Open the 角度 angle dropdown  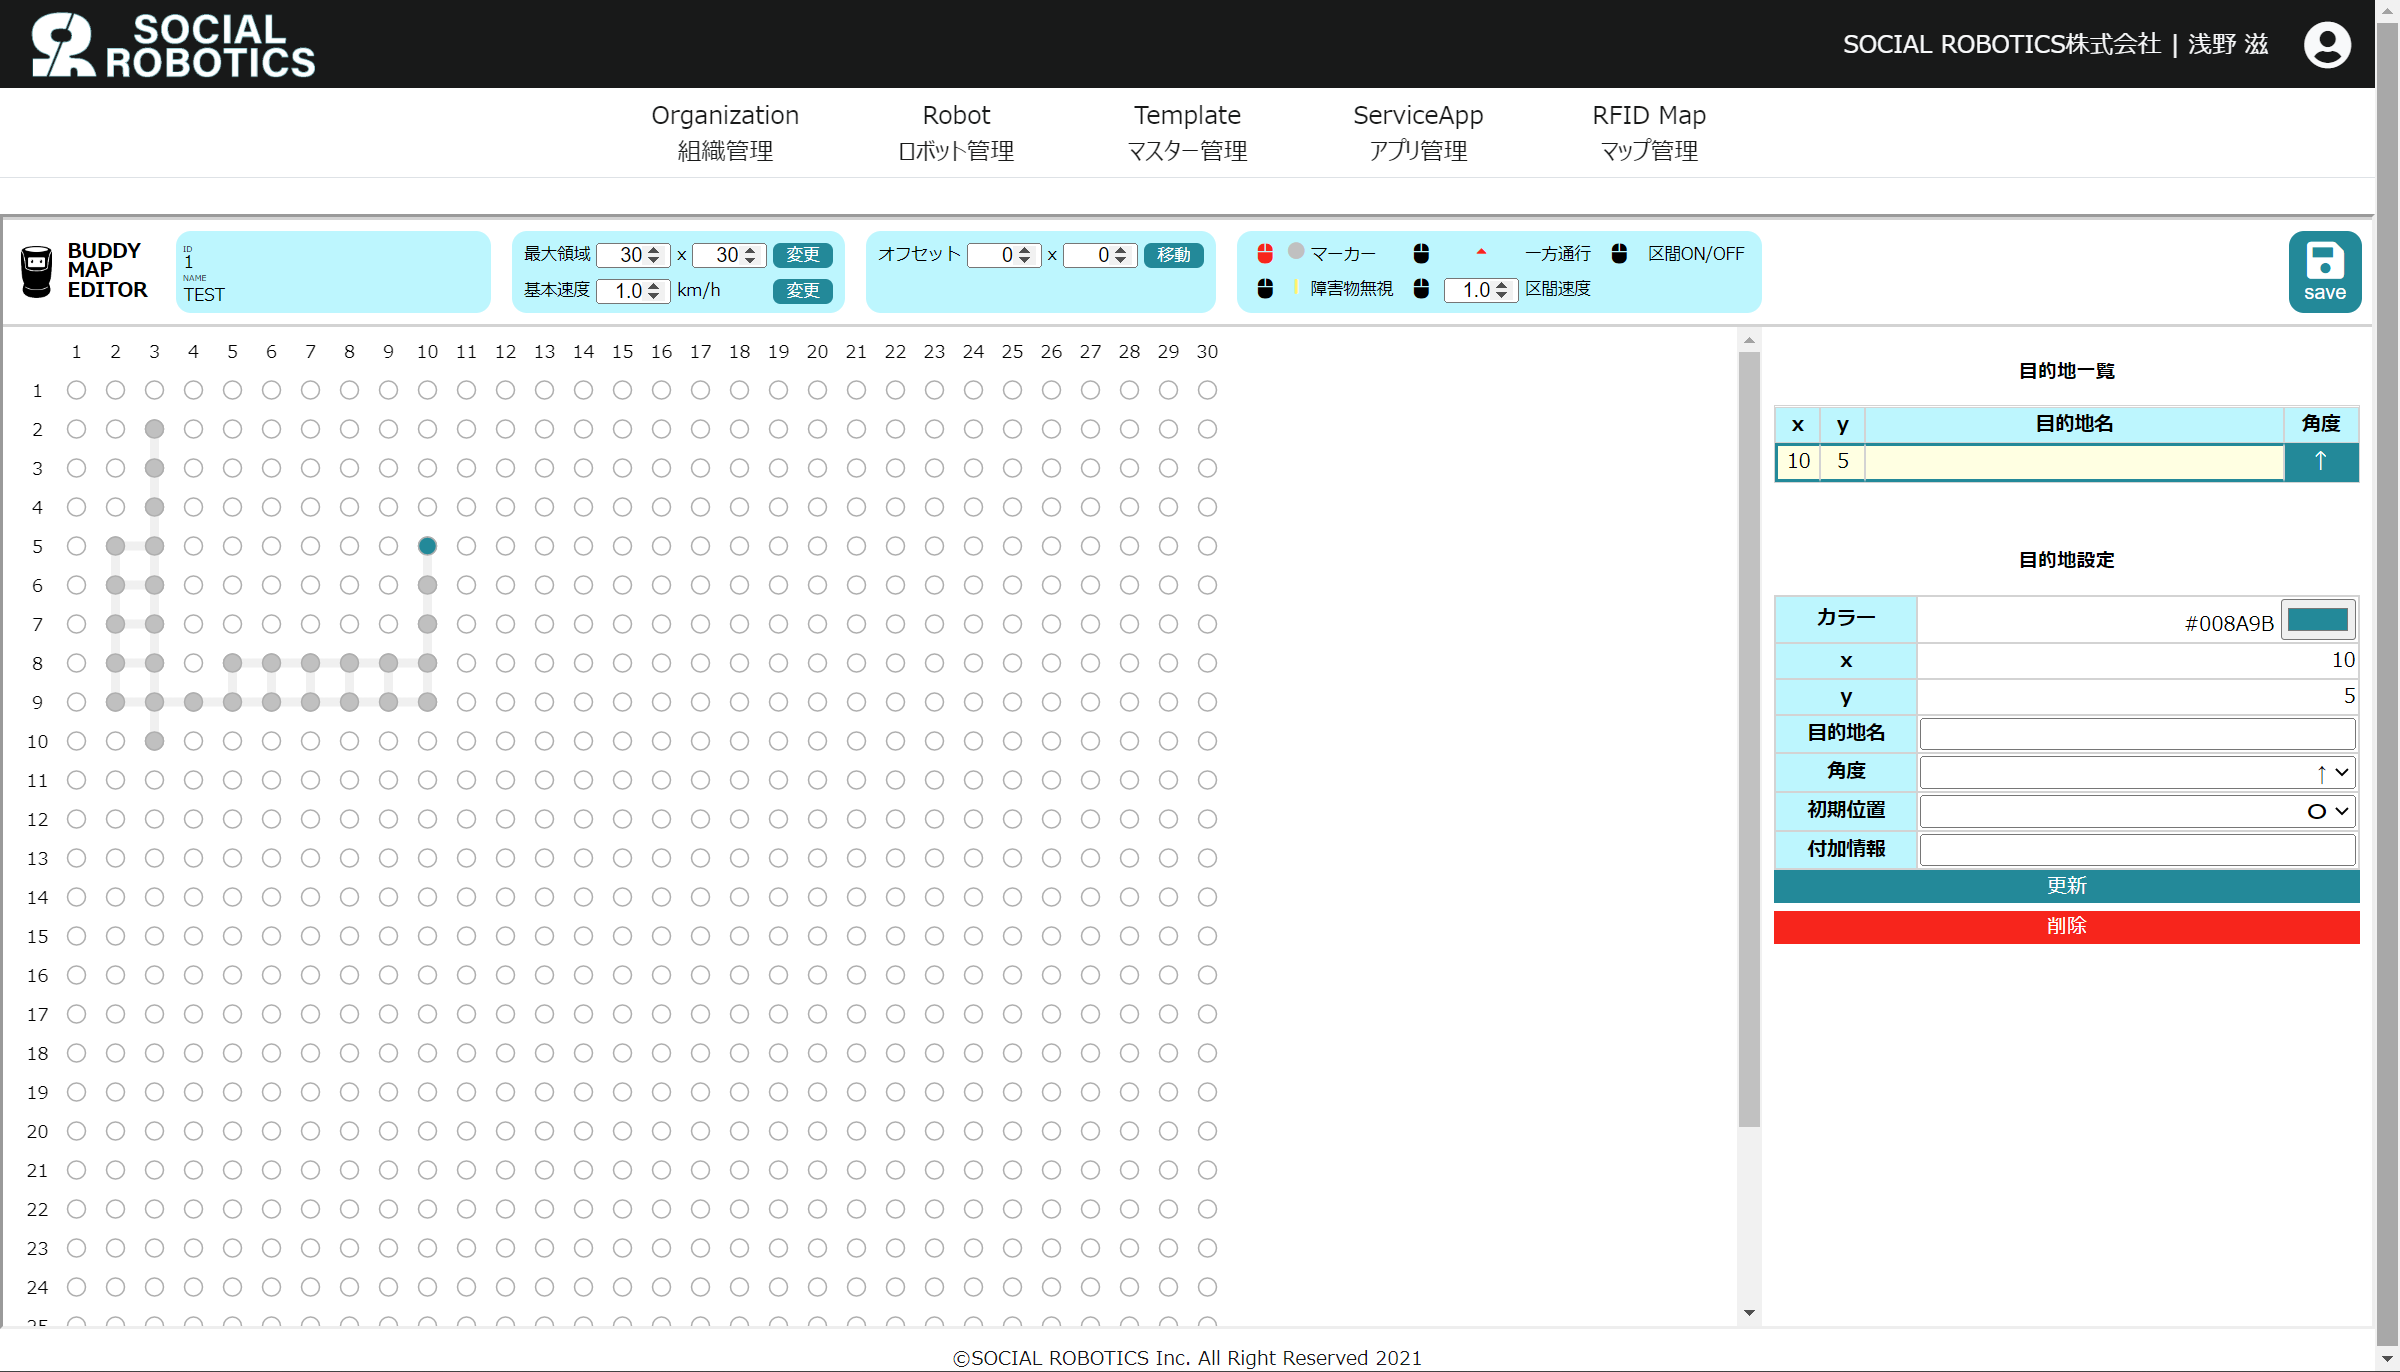(2137, 772)
